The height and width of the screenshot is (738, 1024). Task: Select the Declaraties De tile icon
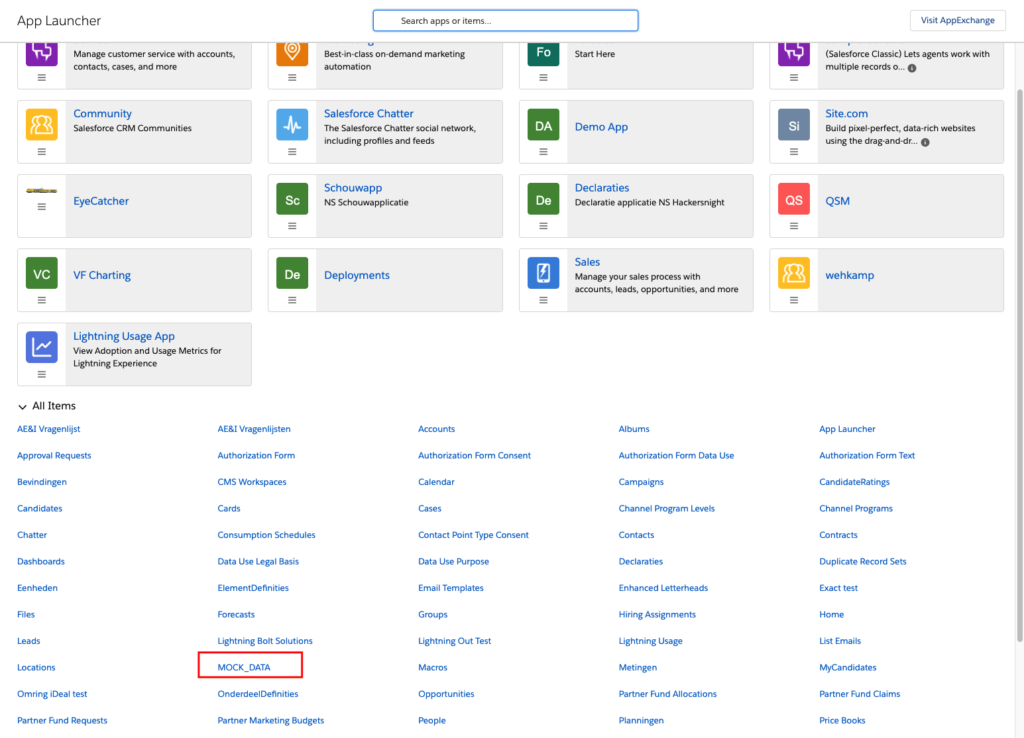(543, 199)
